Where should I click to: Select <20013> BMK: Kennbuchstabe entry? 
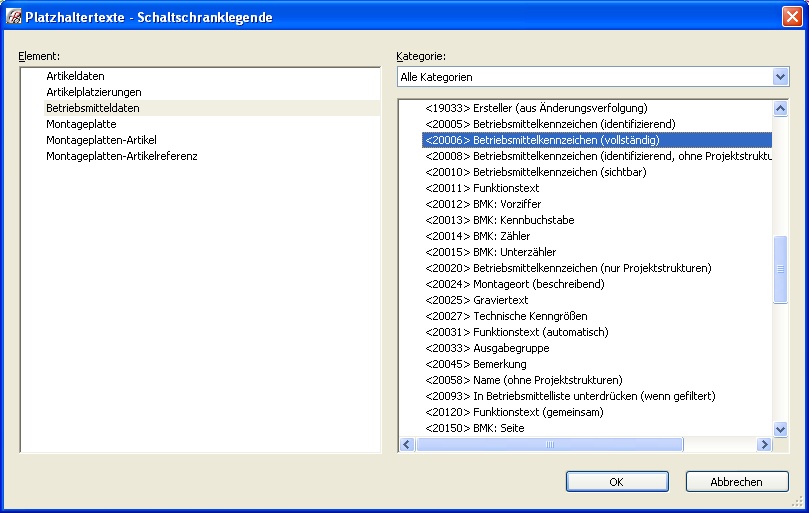tap(499, 220)
